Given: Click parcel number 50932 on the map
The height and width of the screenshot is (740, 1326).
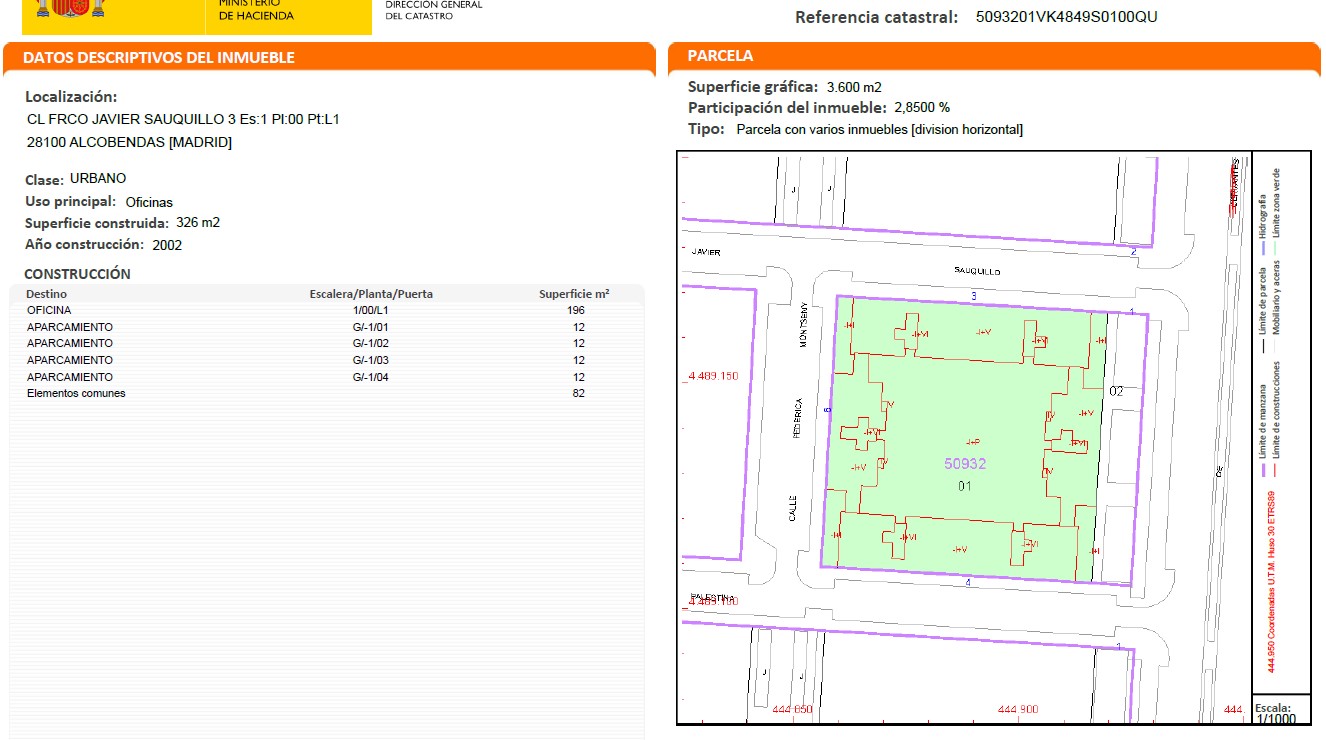Looking at the screenshot, I should [965, 464].
